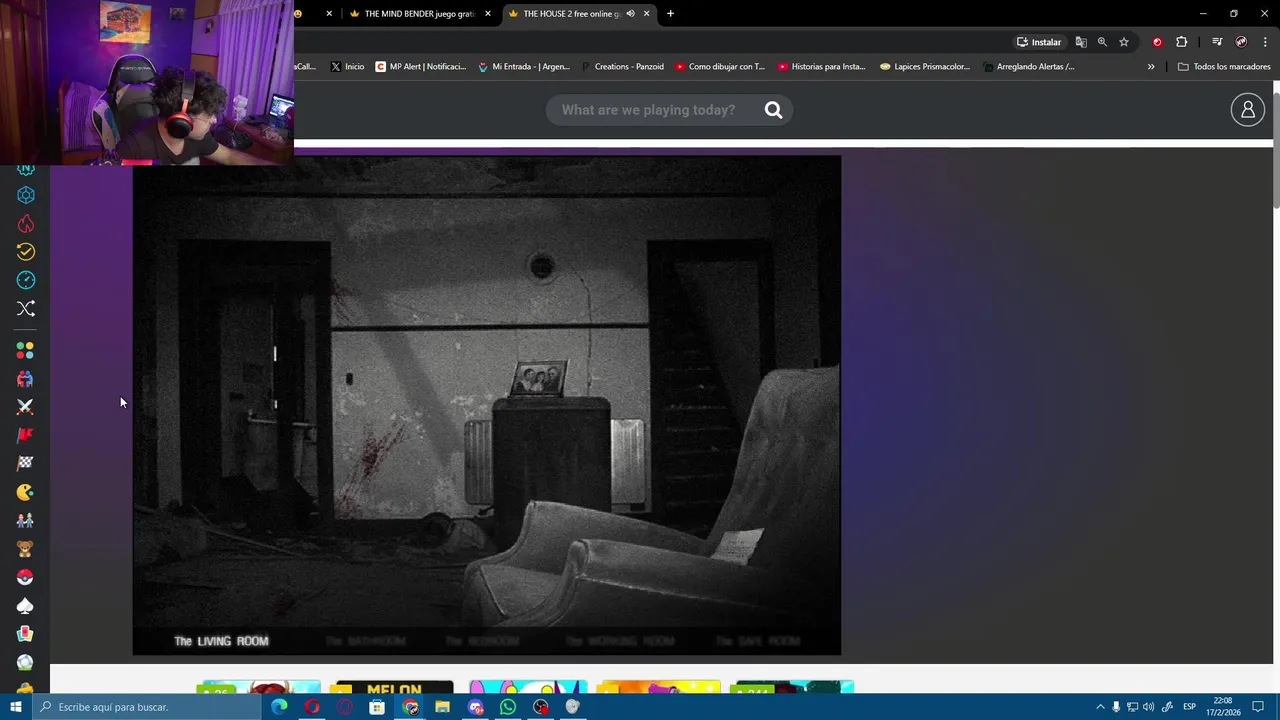1280x720 pixels.
Task: Open the volume control in system tray
Action: [x=1148, y=707]
